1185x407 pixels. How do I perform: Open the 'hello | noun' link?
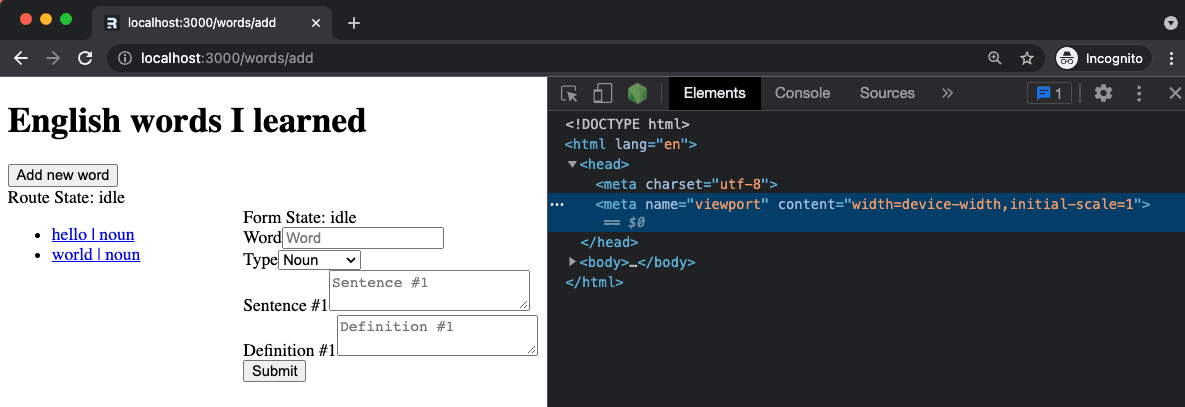pyautogui.click(x=93, y=235)
